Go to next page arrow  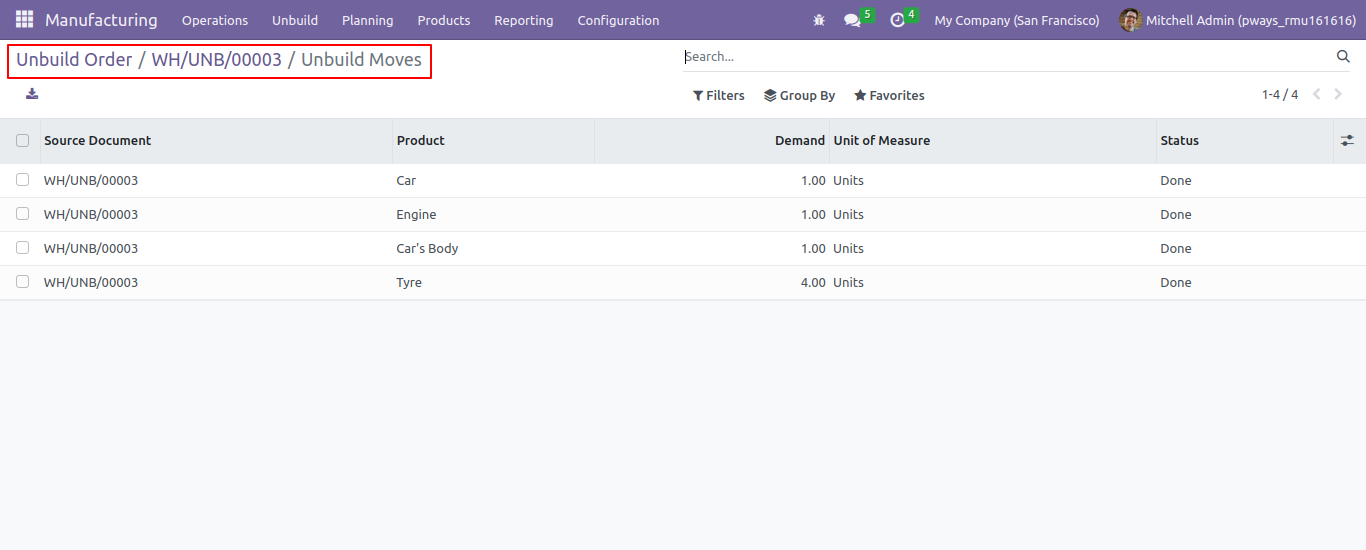click(1338, 95)
